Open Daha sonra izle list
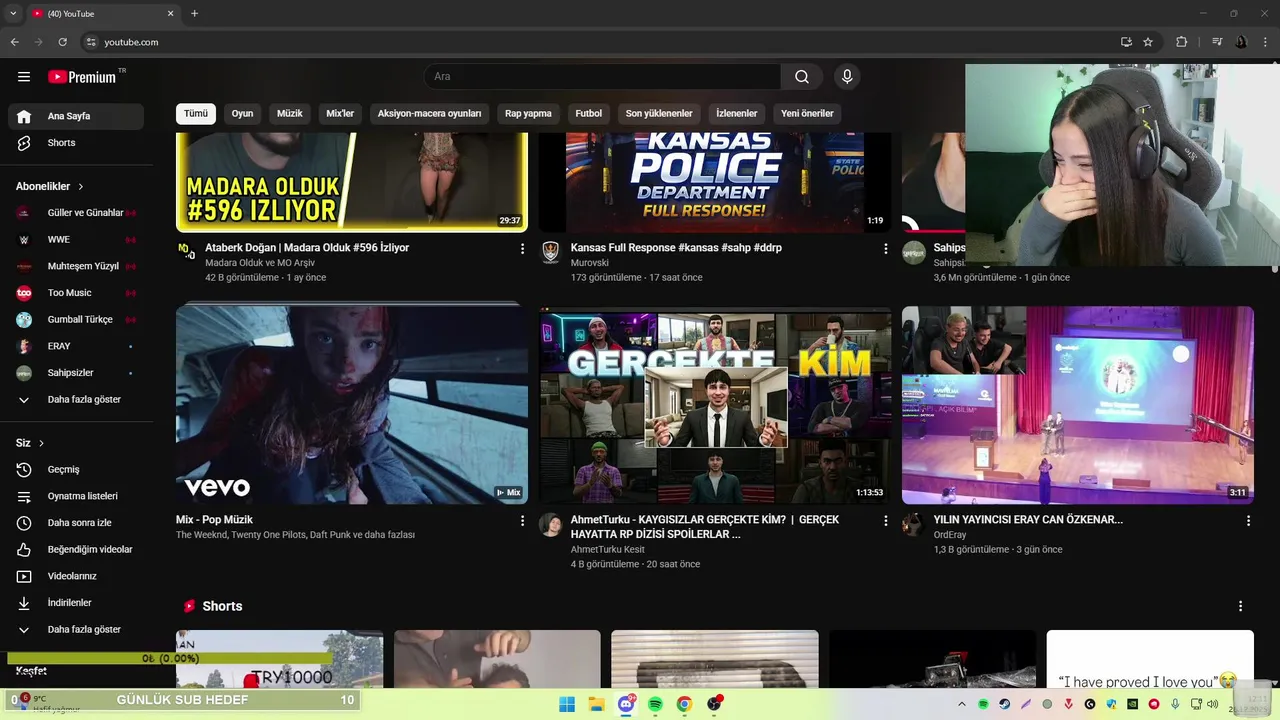1280x720 pixels. [x=76, y=523]
